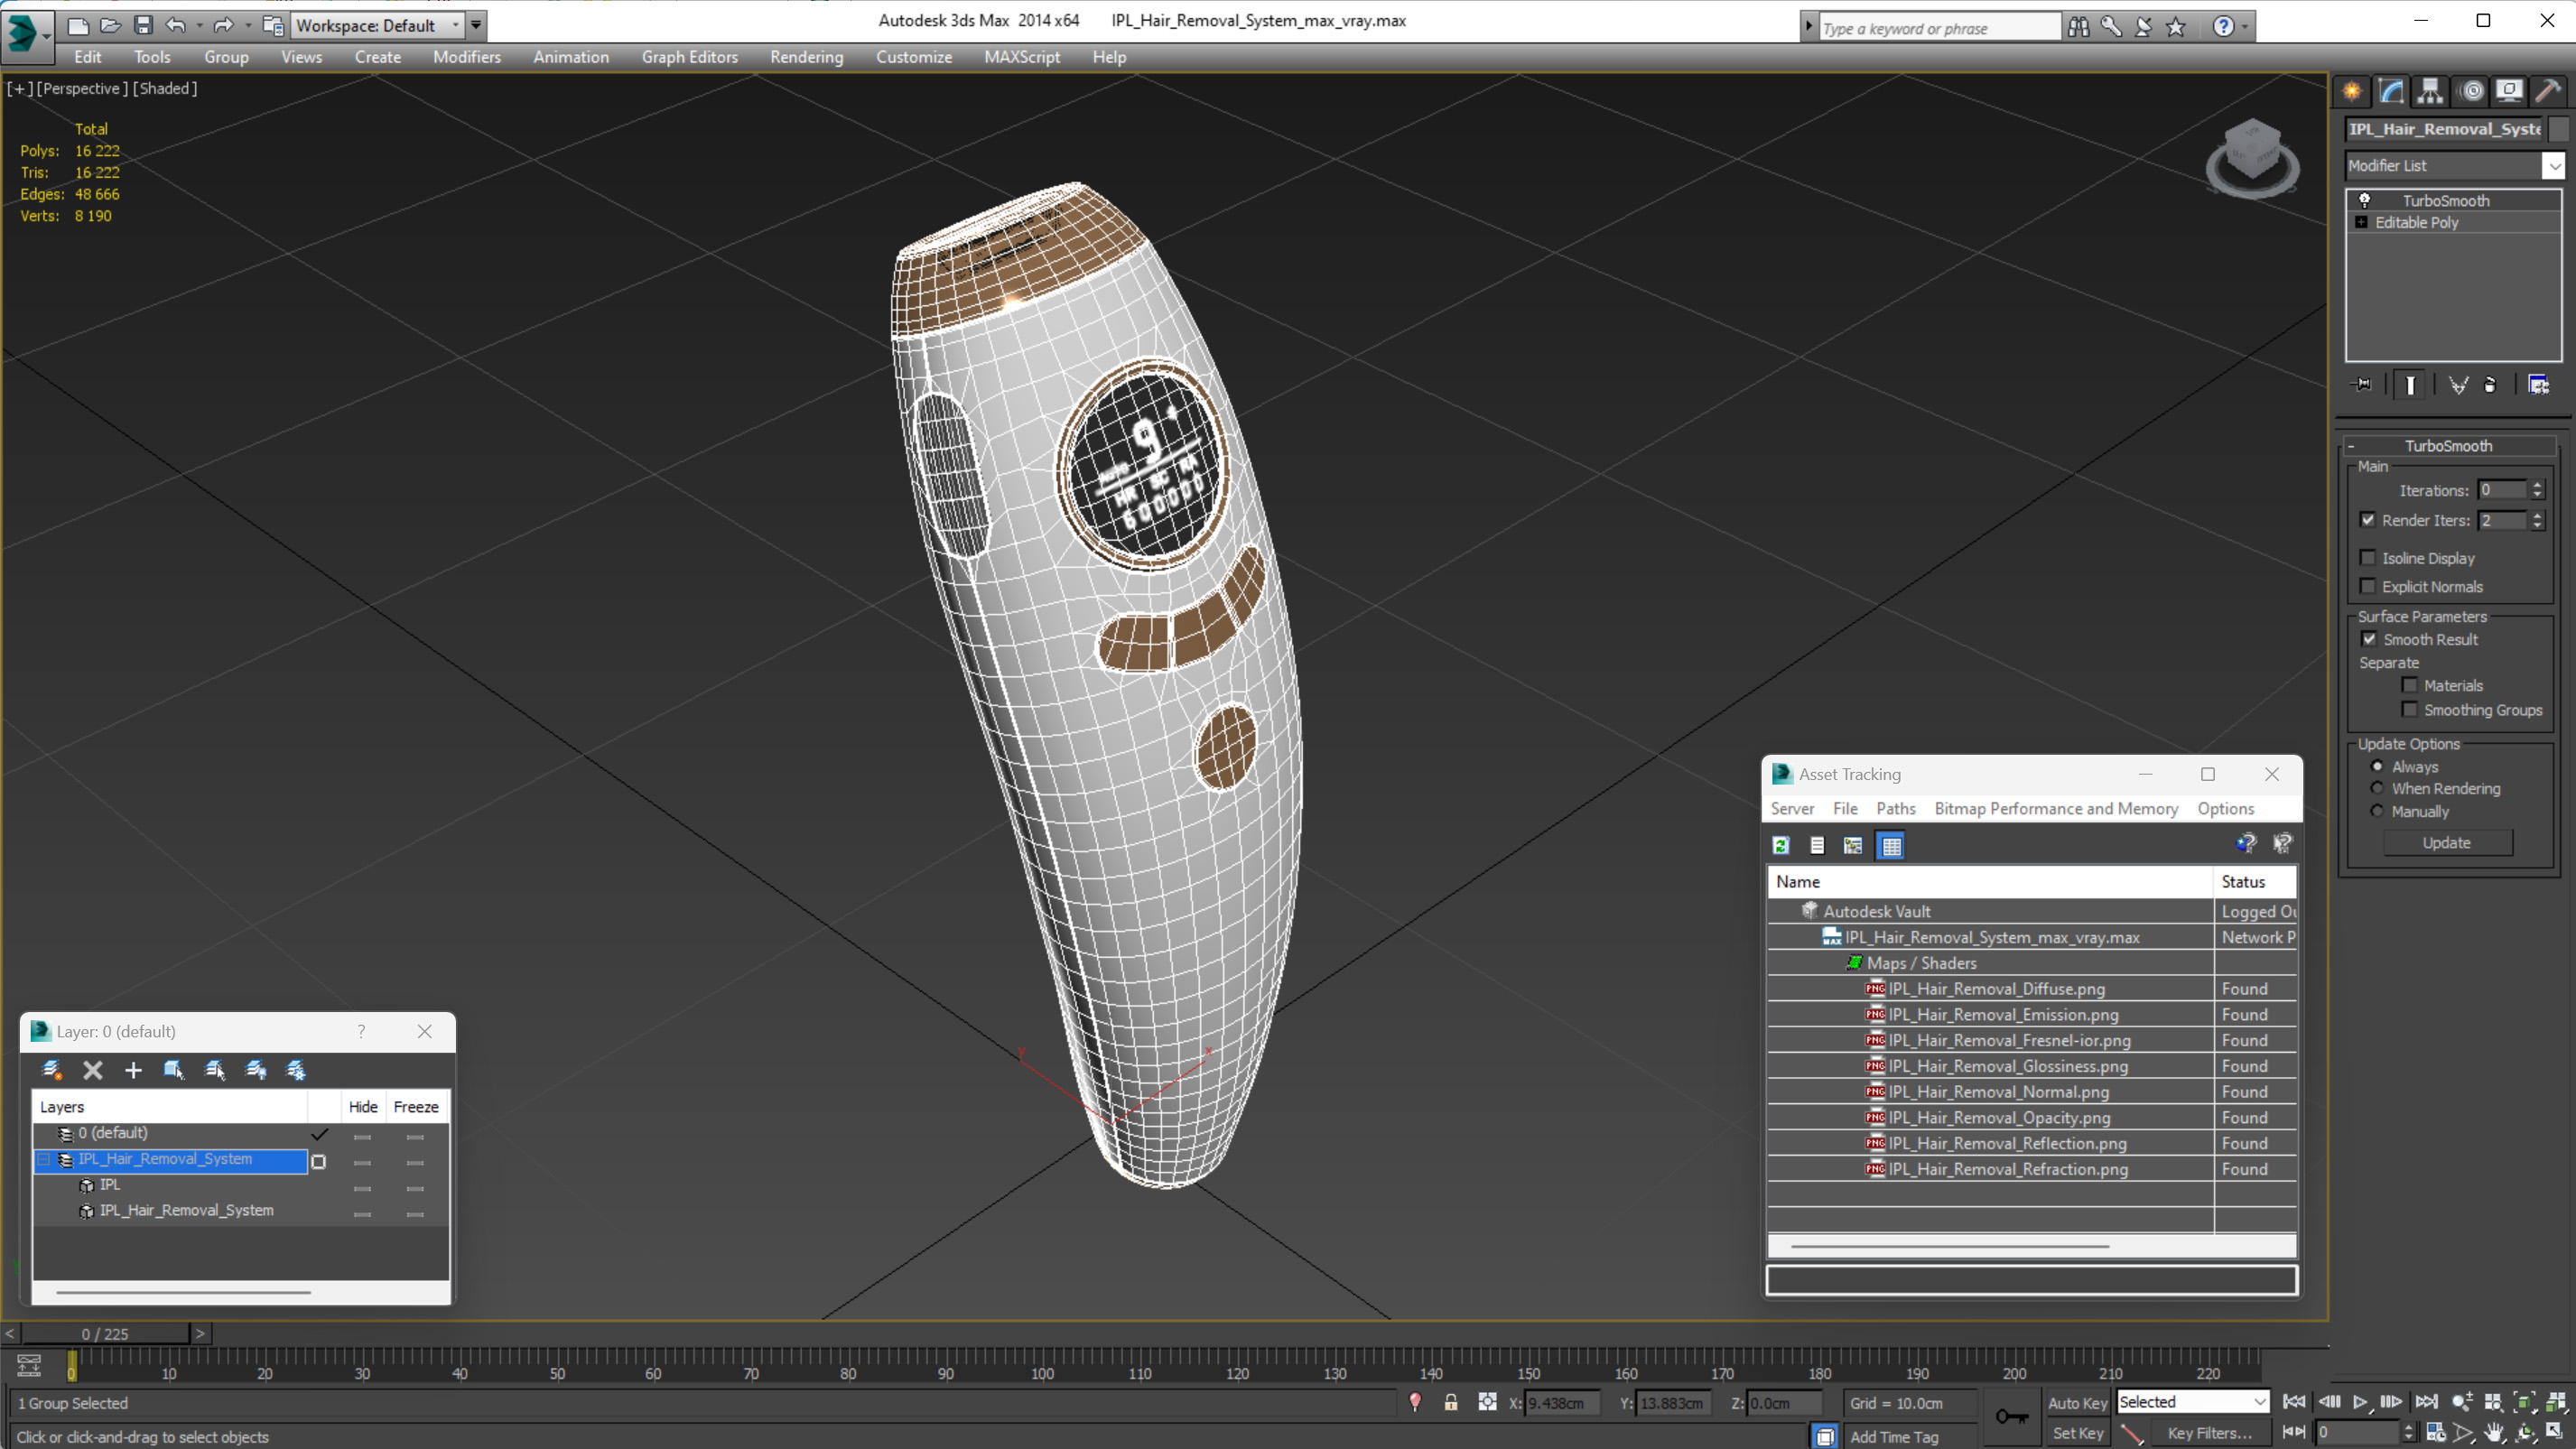Click Remove Modifier from stack icon
Viewport: 2576px width, 1449px height.
click(x=2490, y=385)
